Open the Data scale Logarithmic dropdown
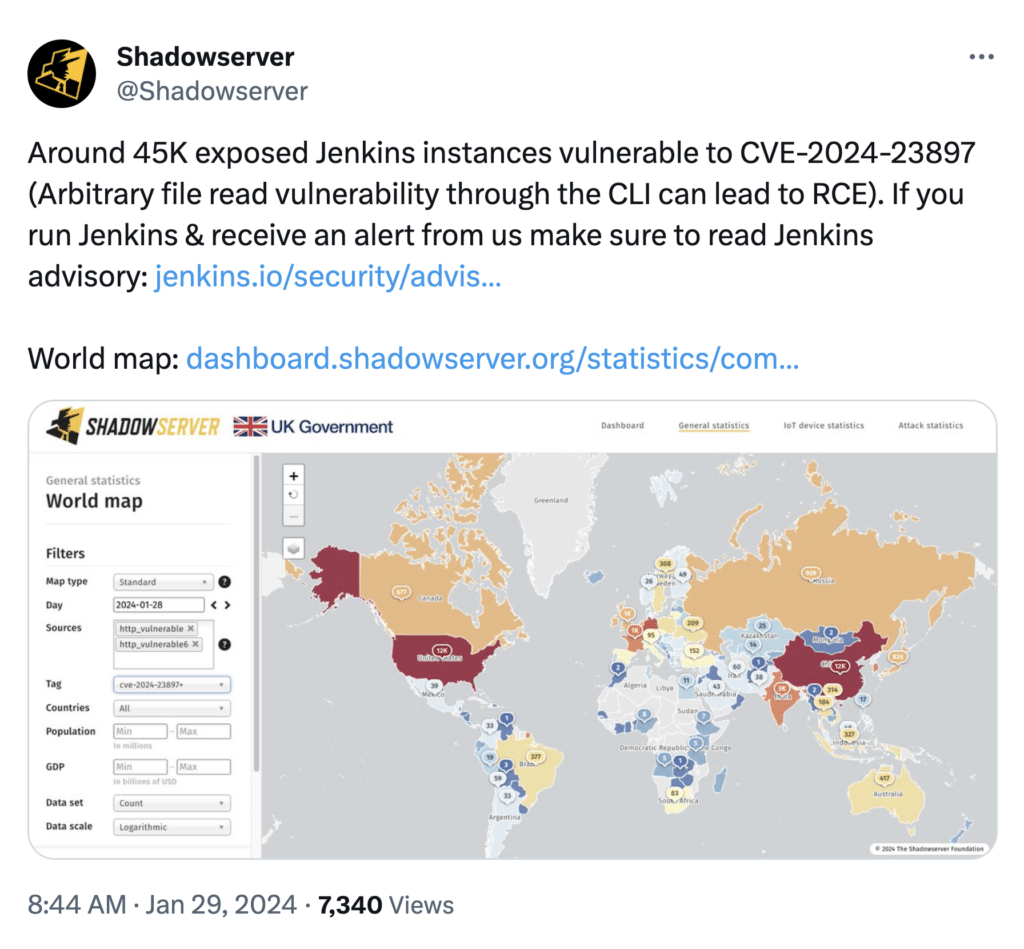This screenshot has height=949, width=1024. pos(172,827)
